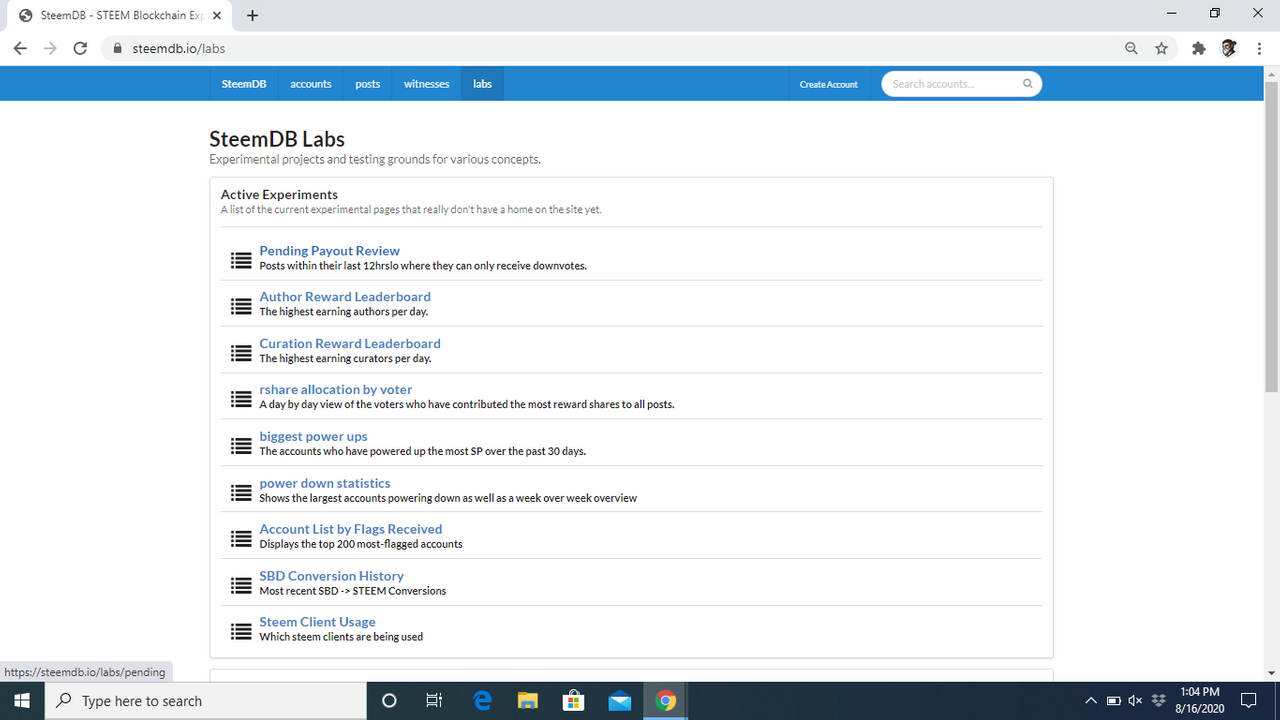Click the battery tray icon
Image resolution: width=1280 pixels, height=720 pixels.
[1113, 701]
